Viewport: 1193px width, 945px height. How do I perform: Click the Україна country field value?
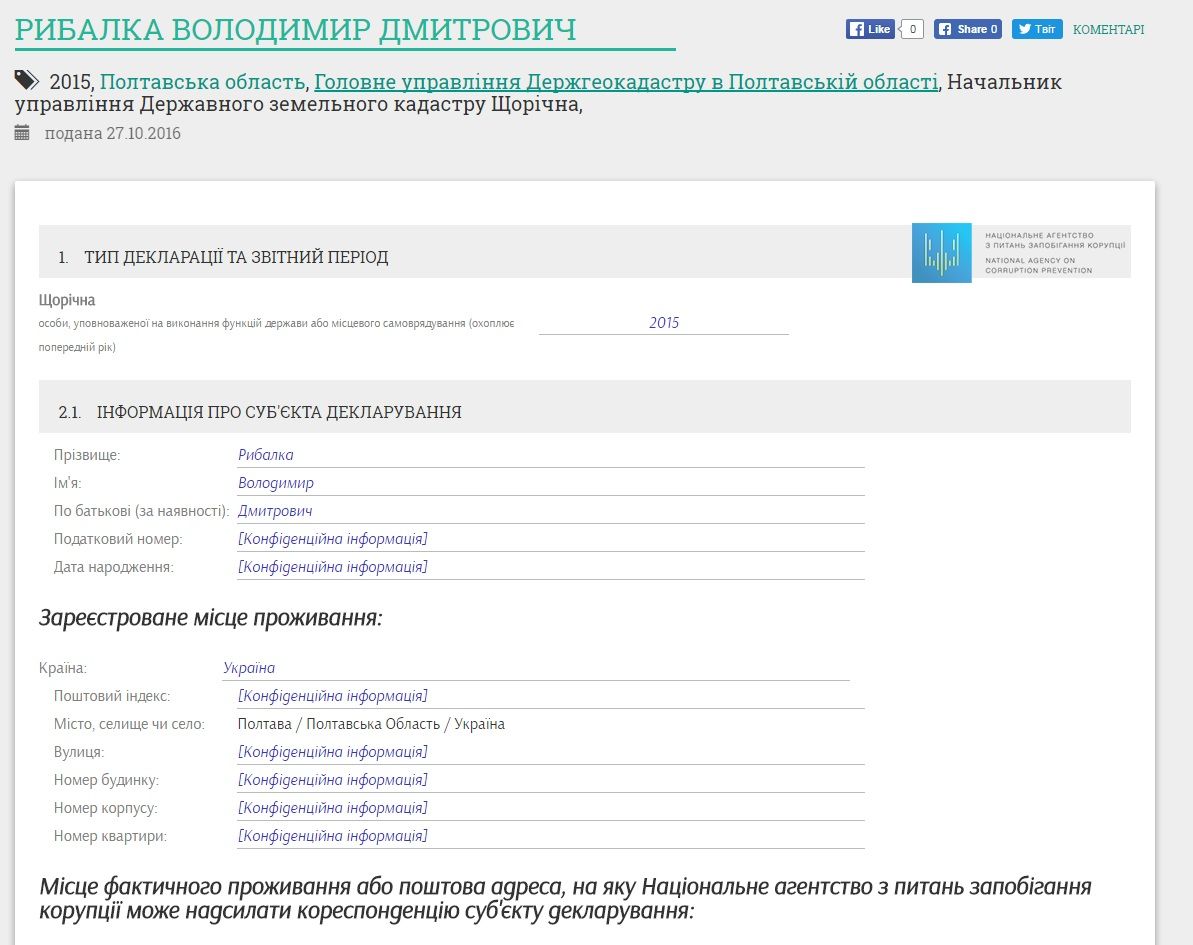point(249,668)
